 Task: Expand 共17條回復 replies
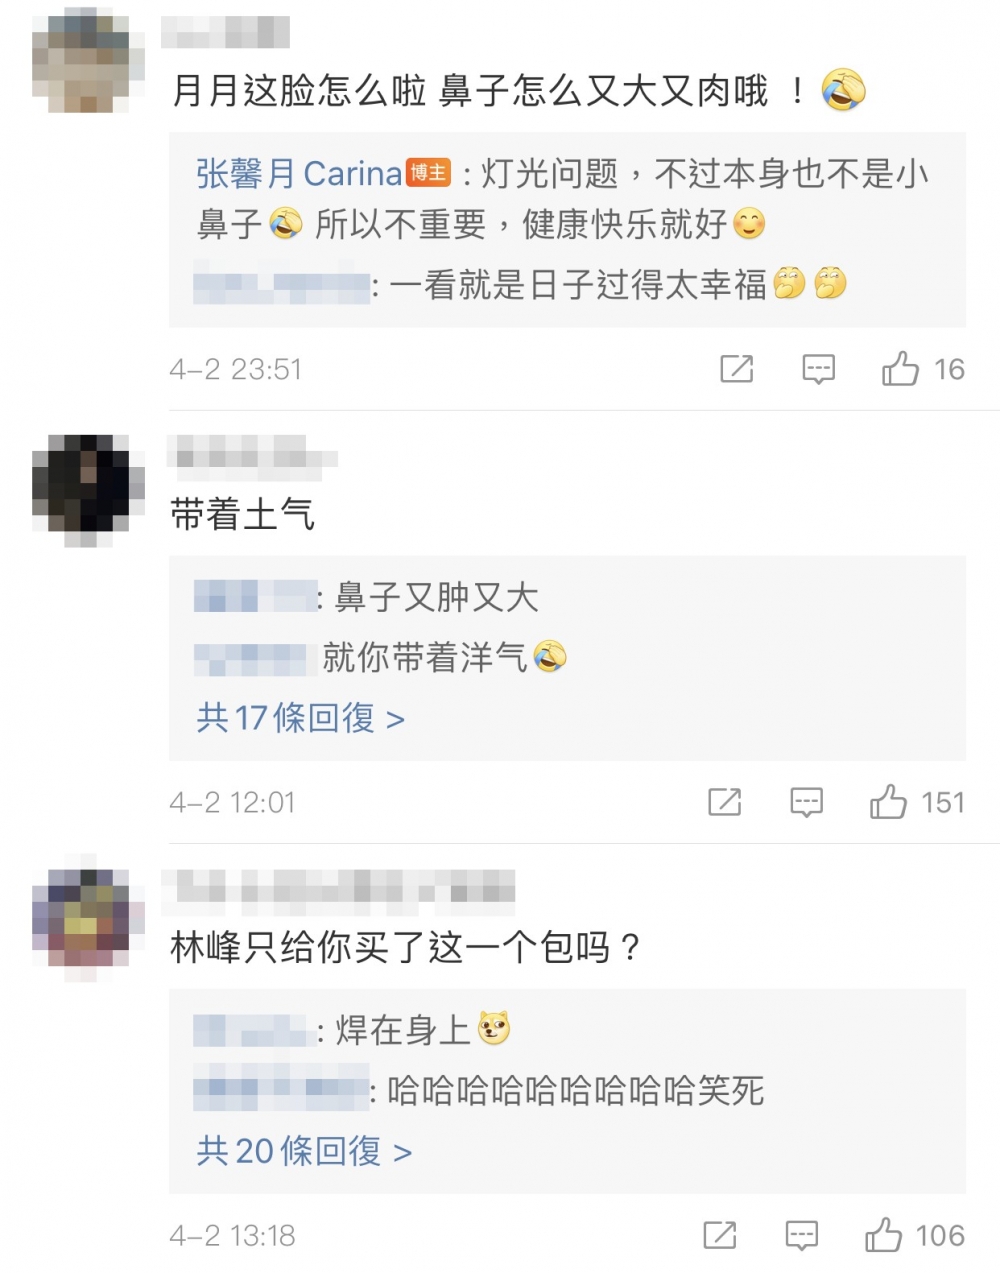click(x=300, y=718)
